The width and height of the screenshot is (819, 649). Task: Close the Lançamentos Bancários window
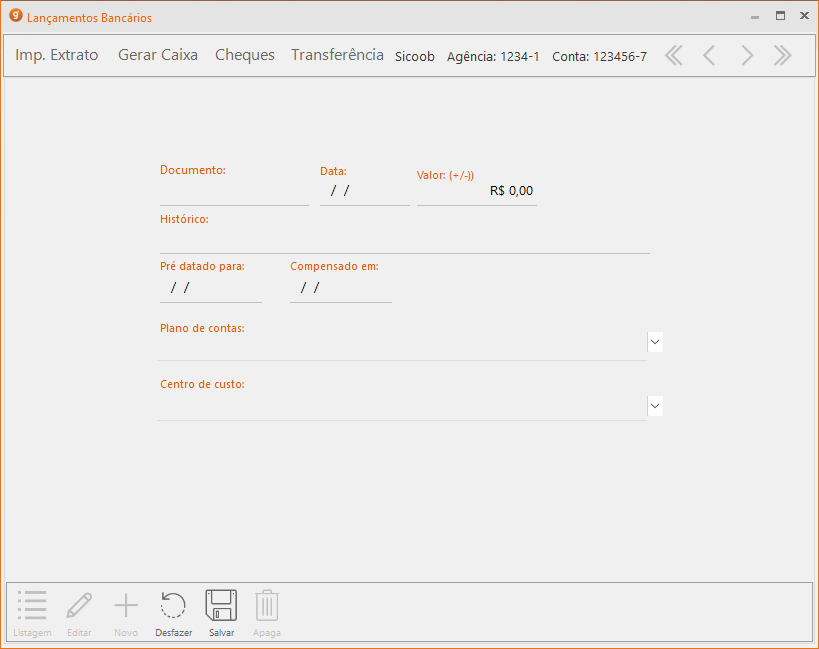click(804, 16)
